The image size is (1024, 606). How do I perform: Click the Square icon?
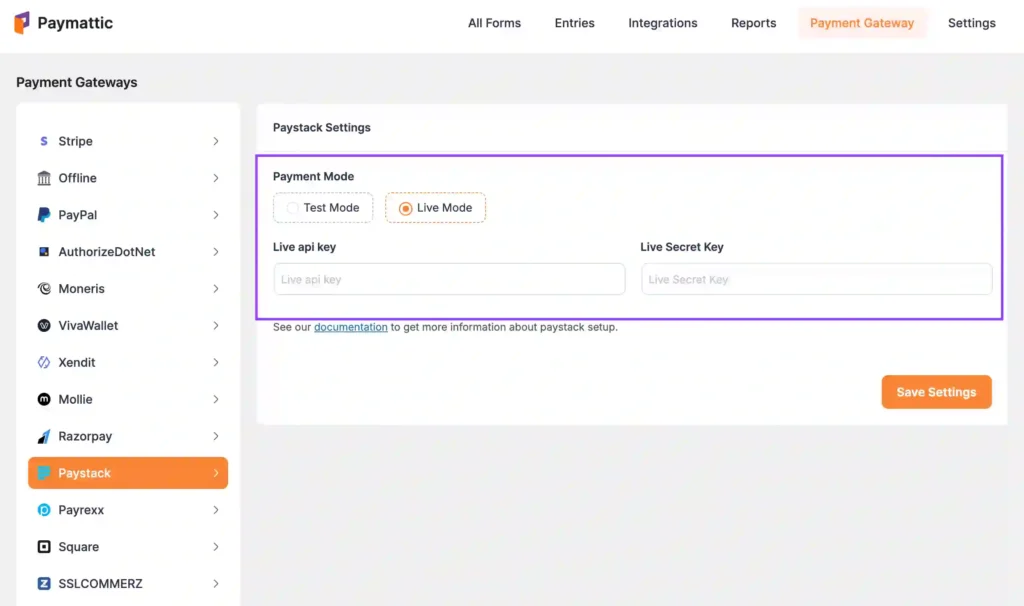click(44, 547)
